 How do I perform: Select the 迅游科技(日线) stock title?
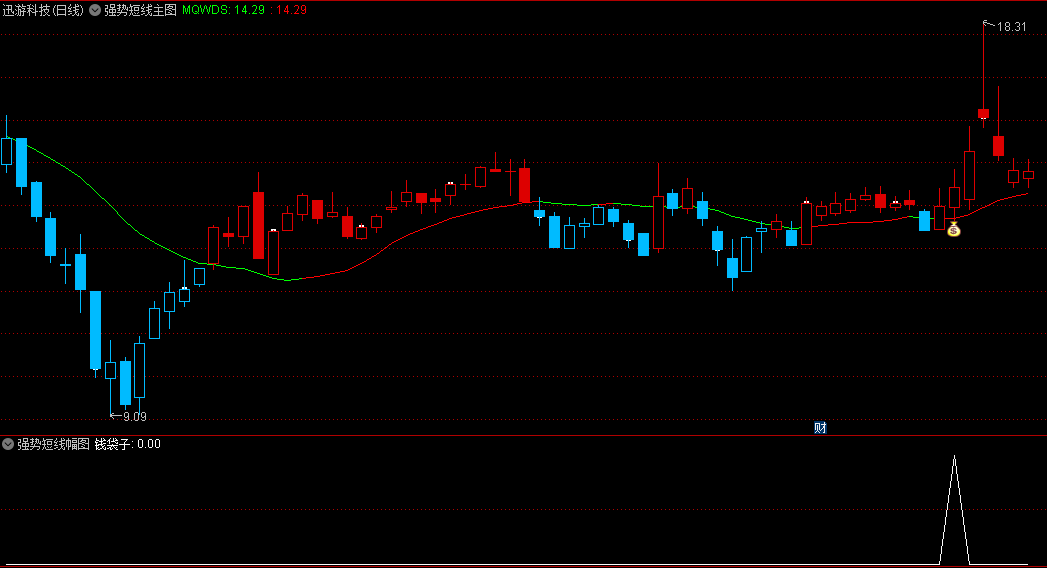(x=43, y=10)
